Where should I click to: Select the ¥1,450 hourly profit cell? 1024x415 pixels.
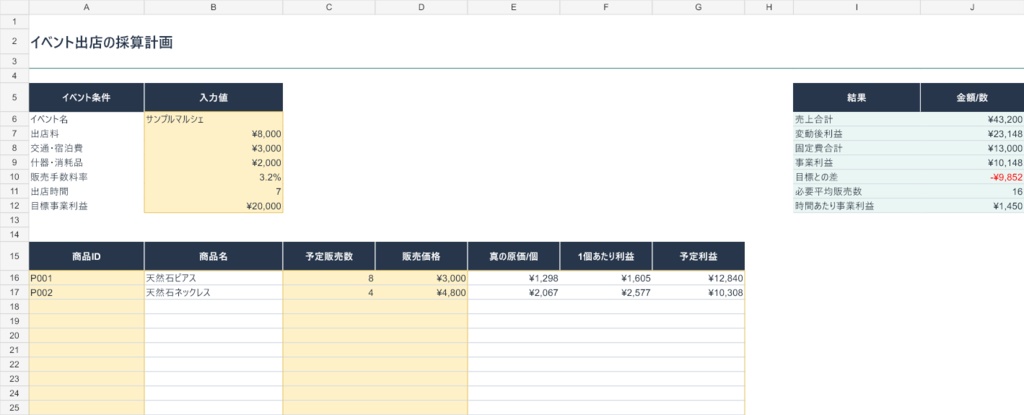(x=972, y=205)
